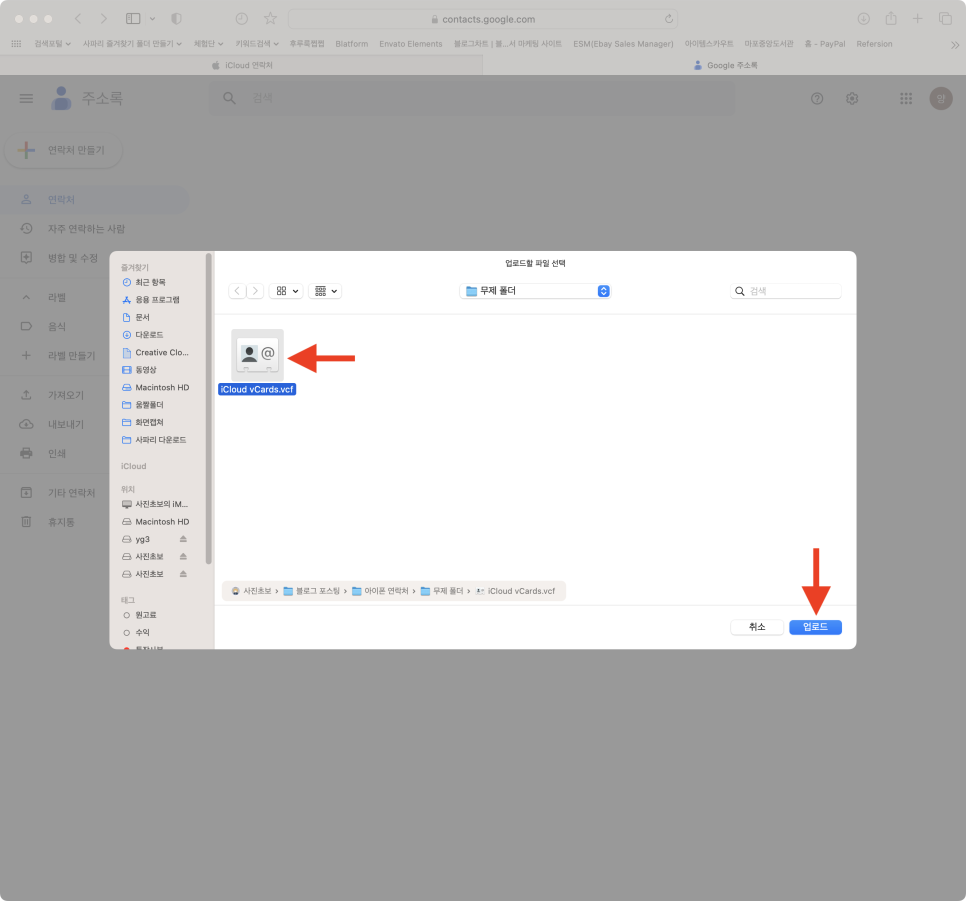Open the grouping options dropdown
The image size is (966, 901).
(x=325, y=291)
